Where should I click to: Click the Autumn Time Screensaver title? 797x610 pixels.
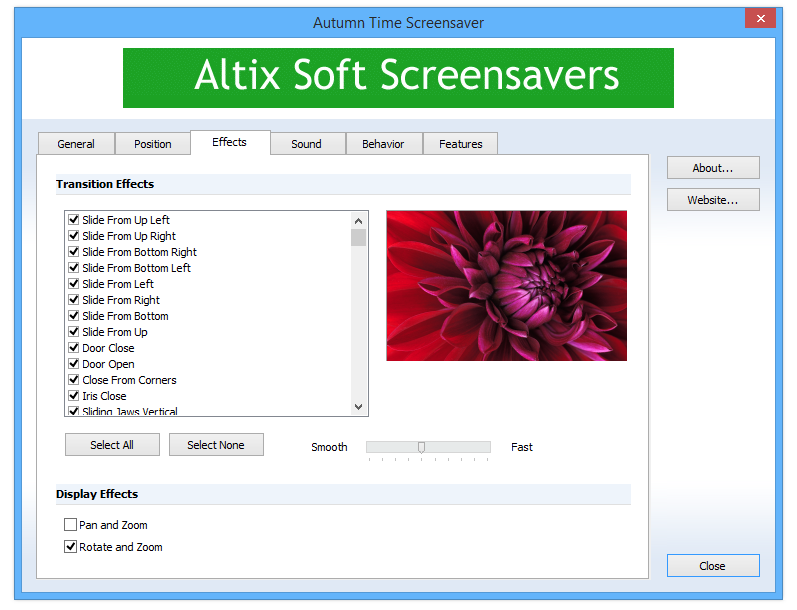[x=398, y=23]
